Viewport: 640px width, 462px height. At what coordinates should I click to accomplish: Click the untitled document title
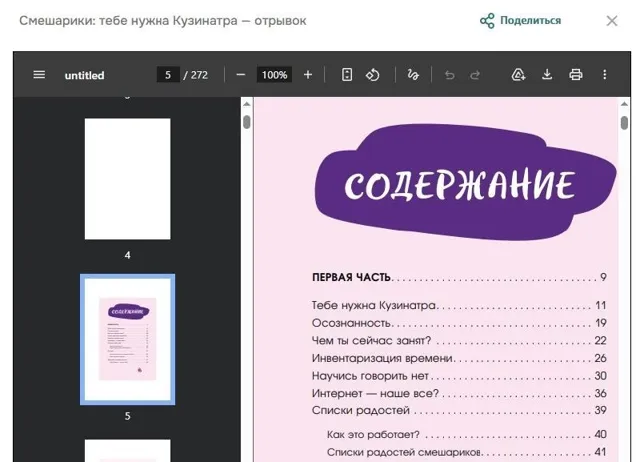click(x=84, y=75)
